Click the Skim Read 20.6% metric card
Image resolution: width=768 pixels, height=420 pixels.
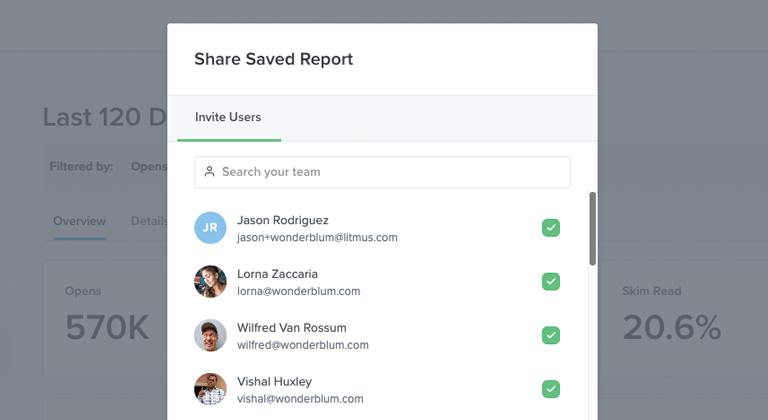(x=682, y=318)
